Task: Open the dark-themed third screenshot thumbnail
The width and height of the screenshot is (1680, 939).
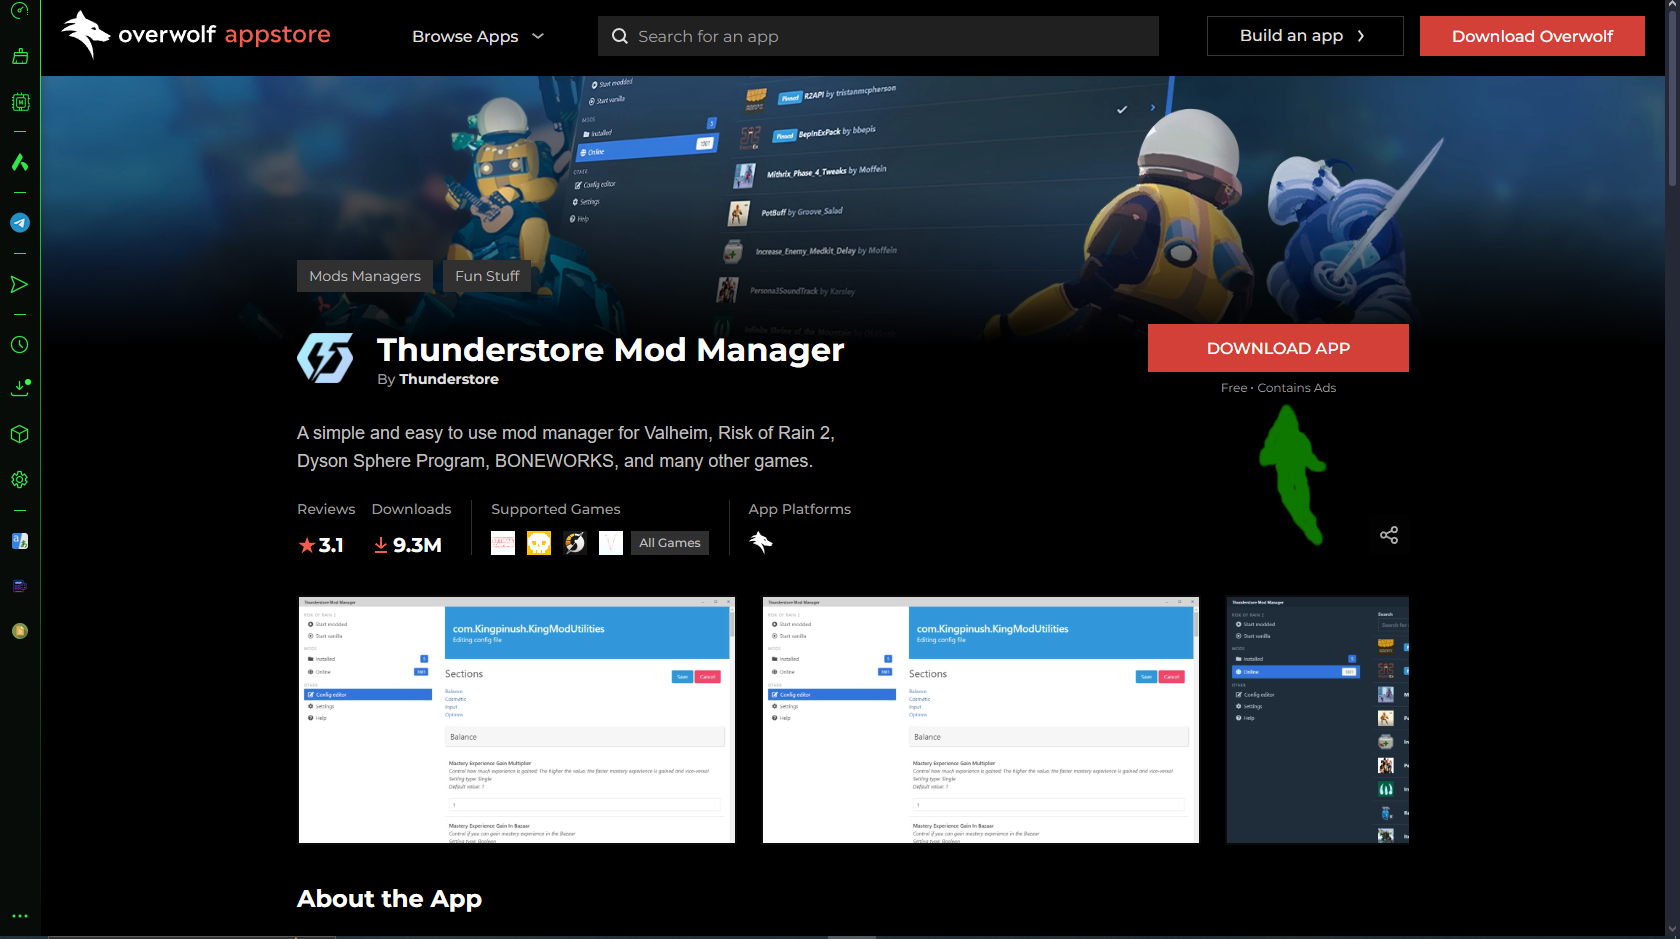Action: 1317,720
